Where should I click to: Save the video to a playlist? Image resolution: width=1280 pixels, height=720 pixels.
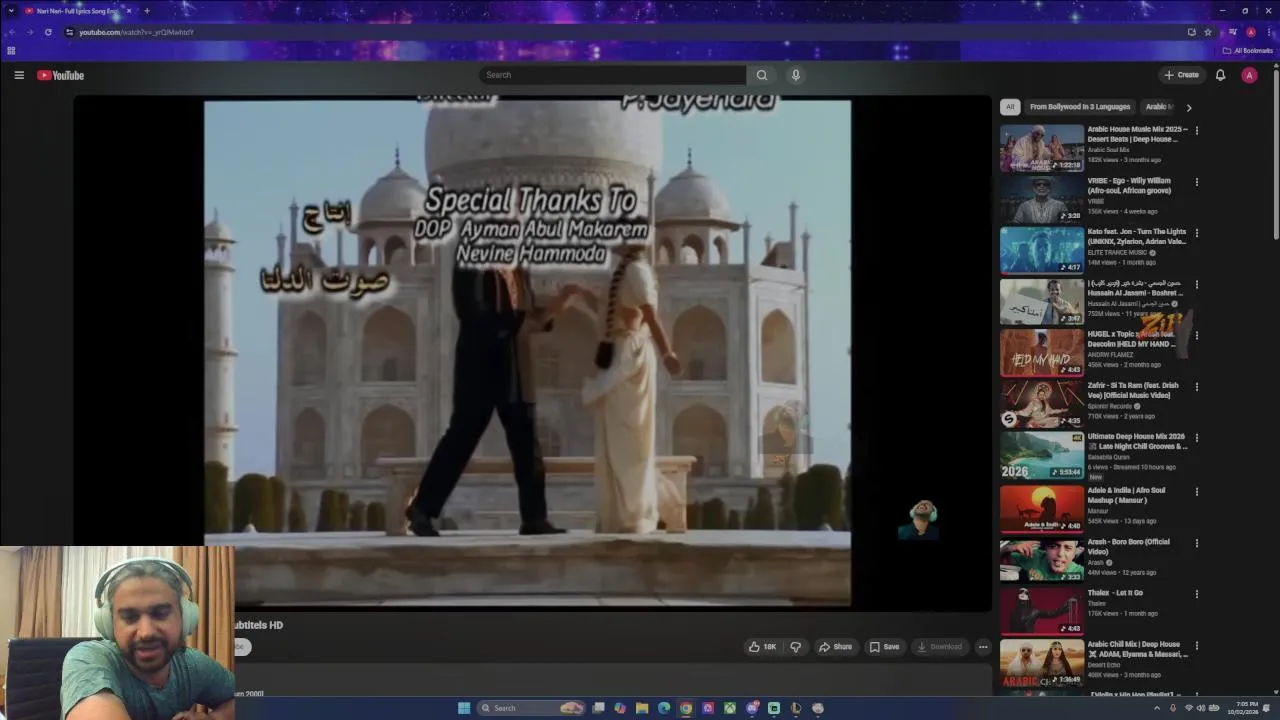(x=884, y=647)
